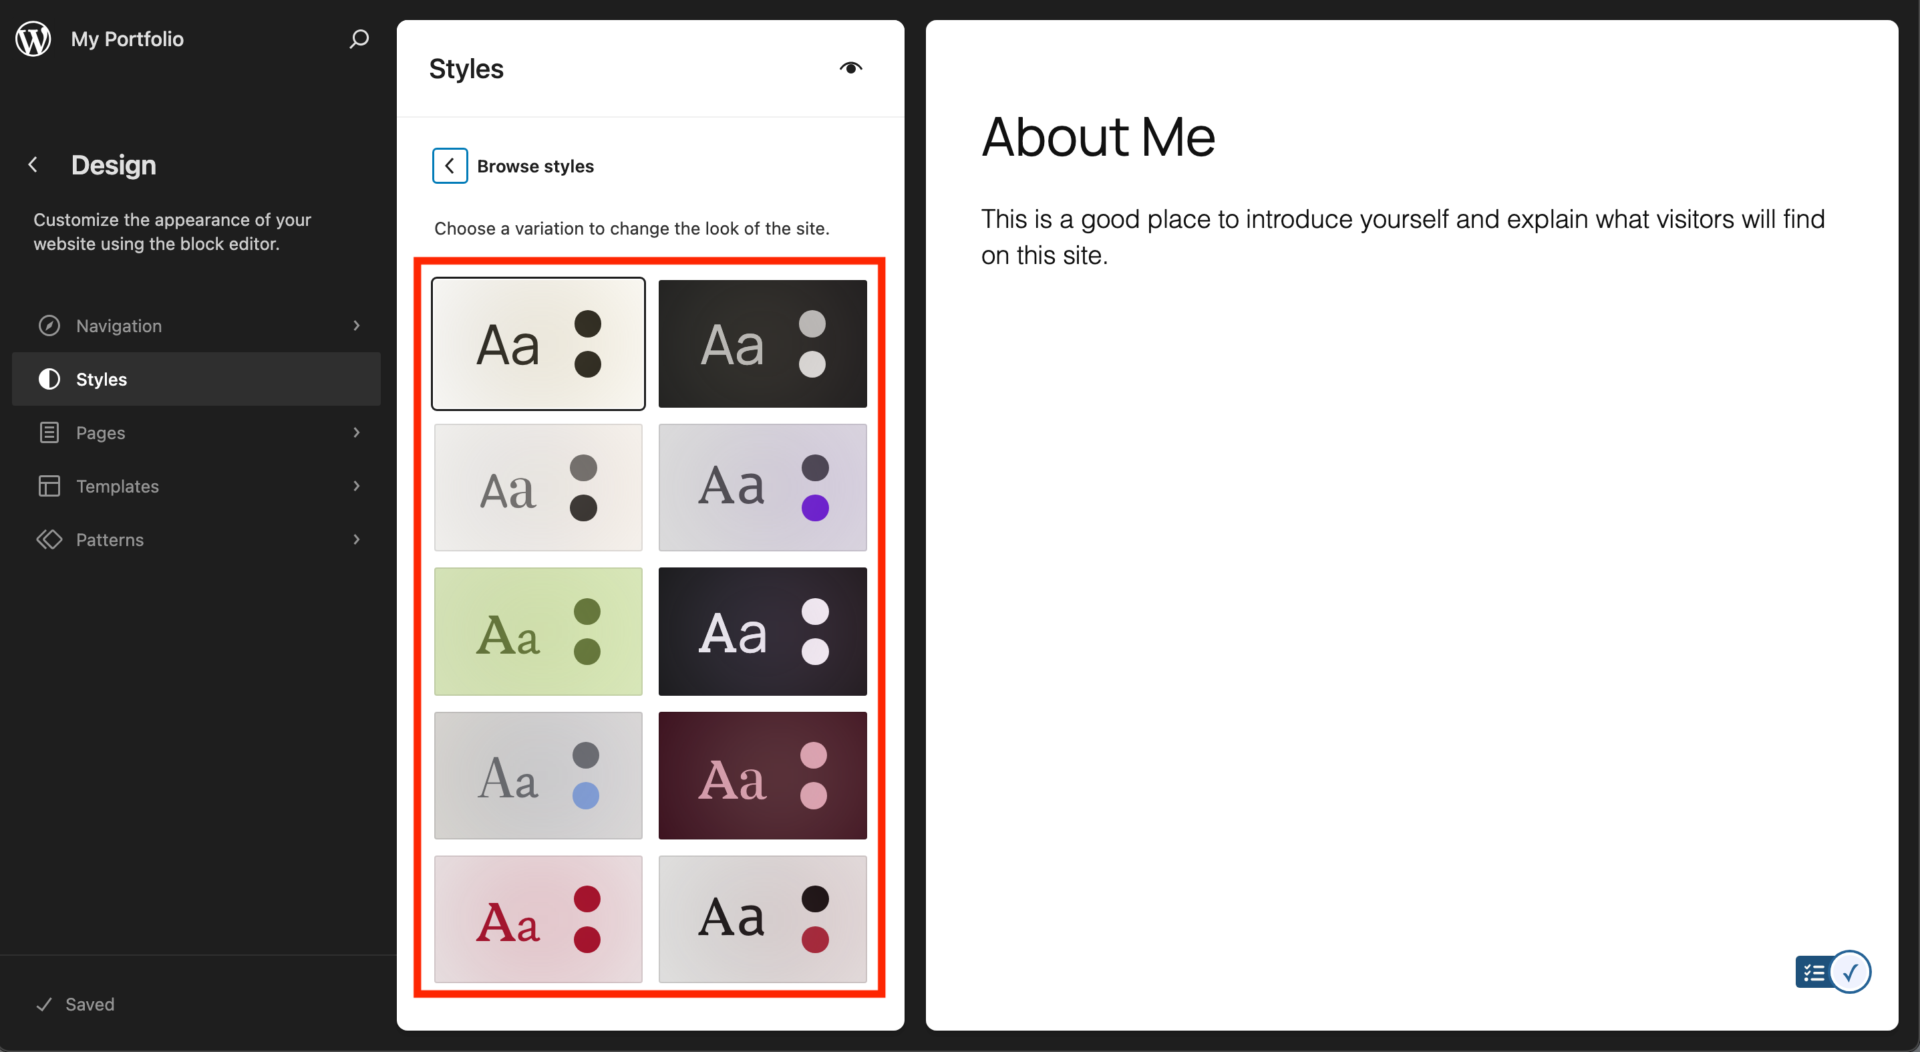Go back using the Design back arrow
This screenshot has width=1920, height=1052.
33,165
